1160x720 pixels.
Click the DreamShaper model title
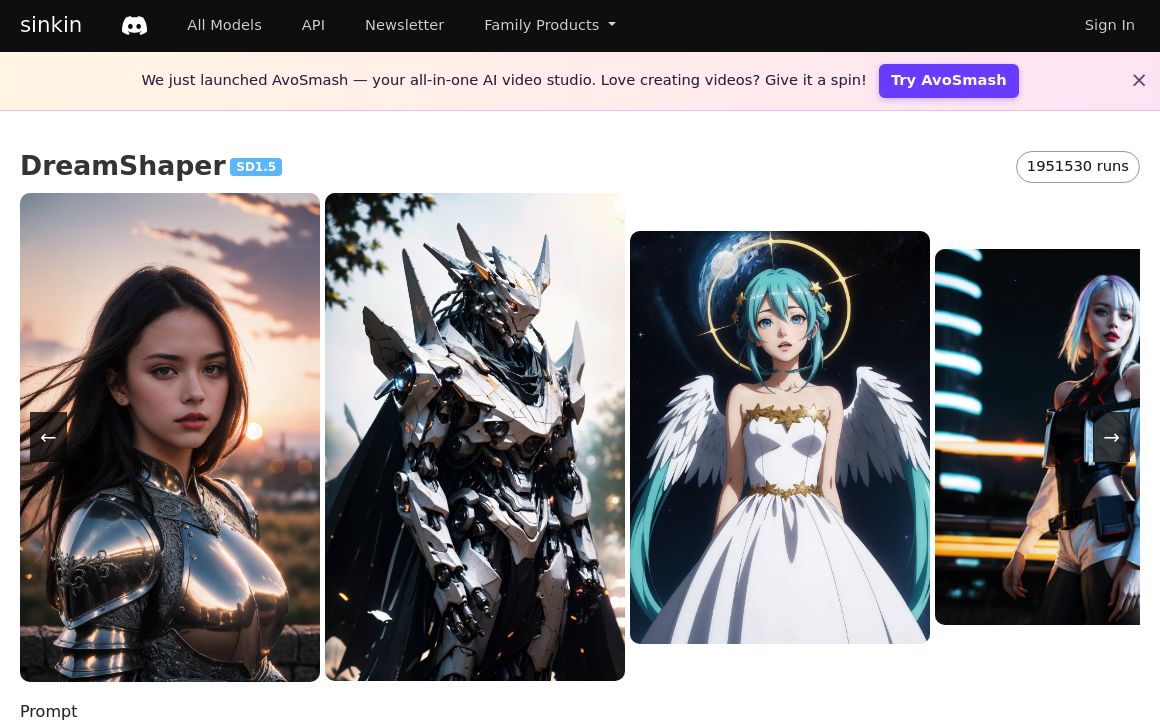click(123, 166)
